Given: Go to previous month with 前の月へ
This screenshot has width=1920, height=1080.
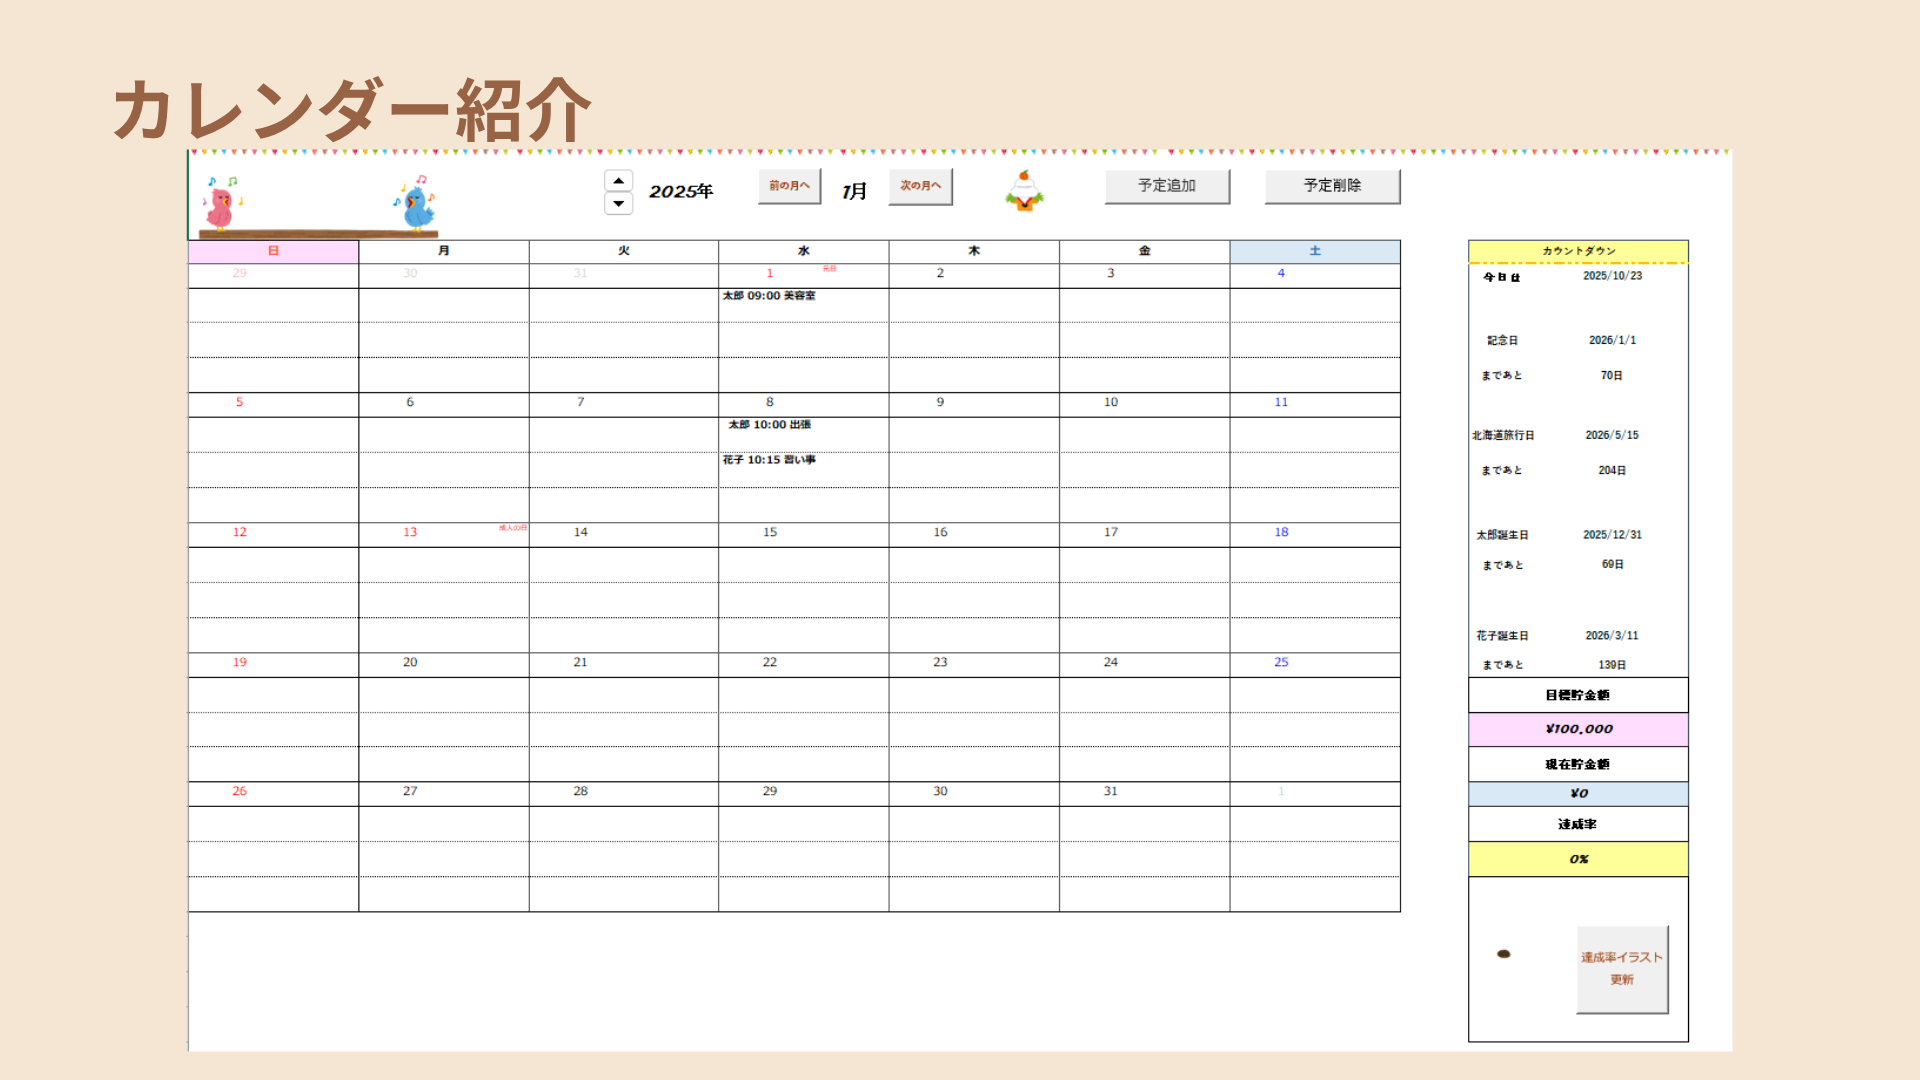Looking at the screenshot, I should (x=789, y=186).
